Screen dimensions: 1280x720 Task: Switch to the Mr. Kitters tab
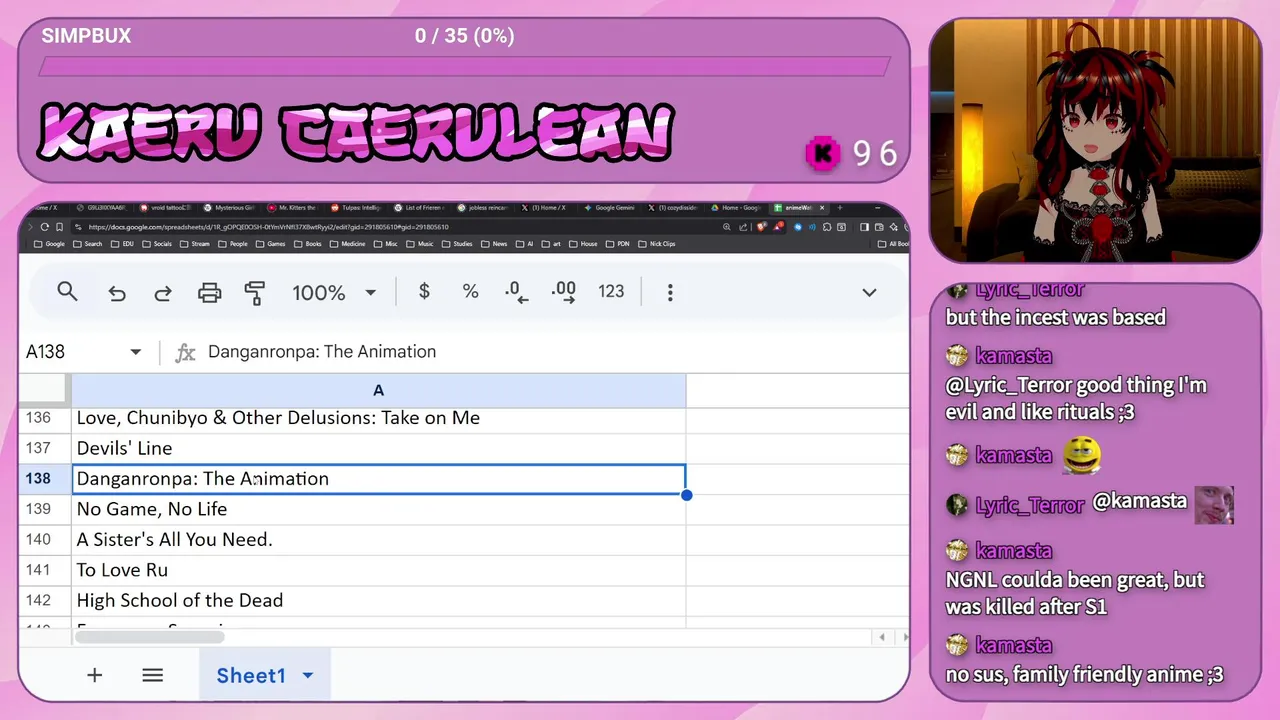[x=294, y=207]
